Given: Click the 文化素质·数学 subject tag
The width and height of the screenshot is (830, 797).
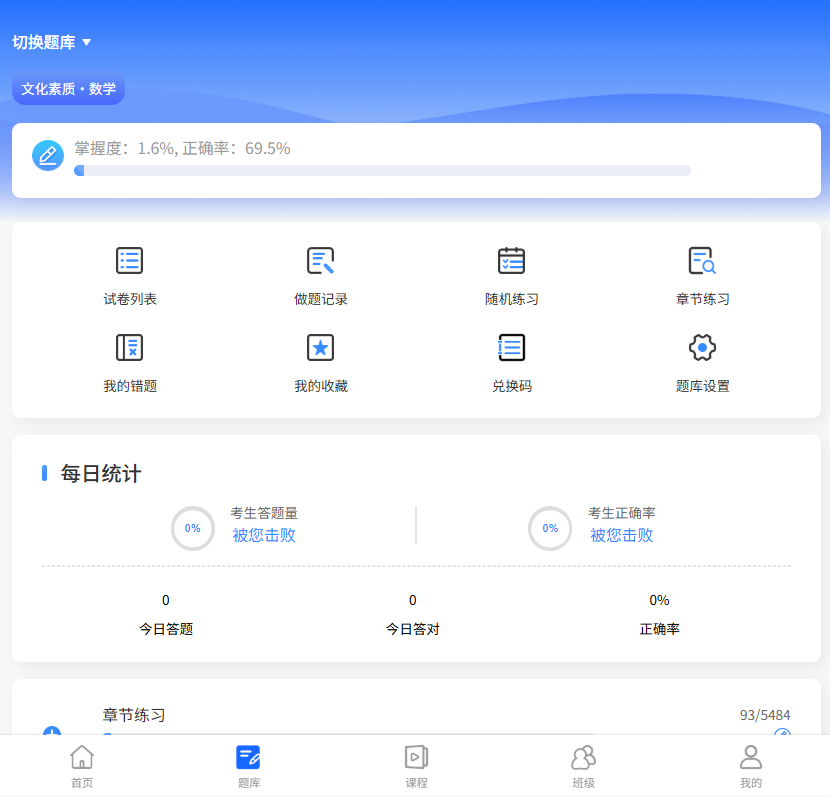Looking at the screenshot, I should (68, 89).
